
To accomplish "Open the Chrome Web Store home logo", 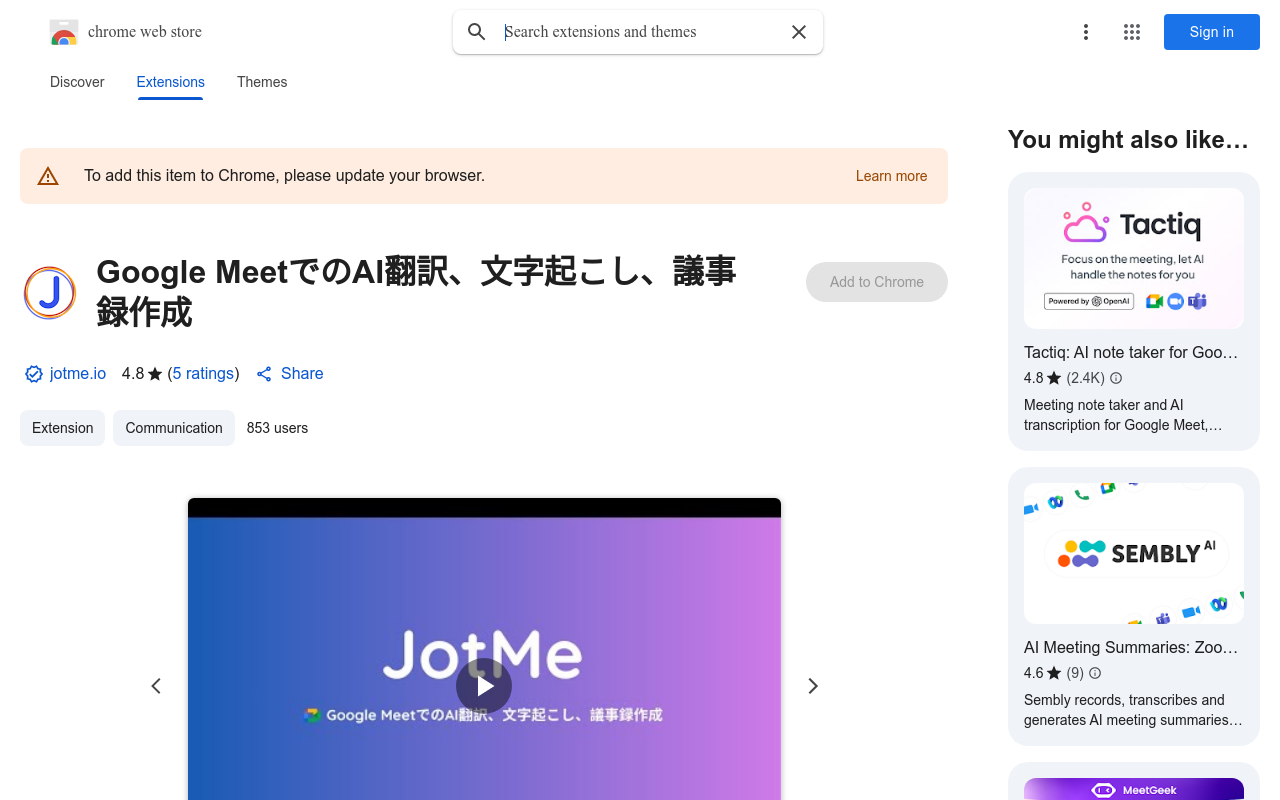I will click(126, 32).
